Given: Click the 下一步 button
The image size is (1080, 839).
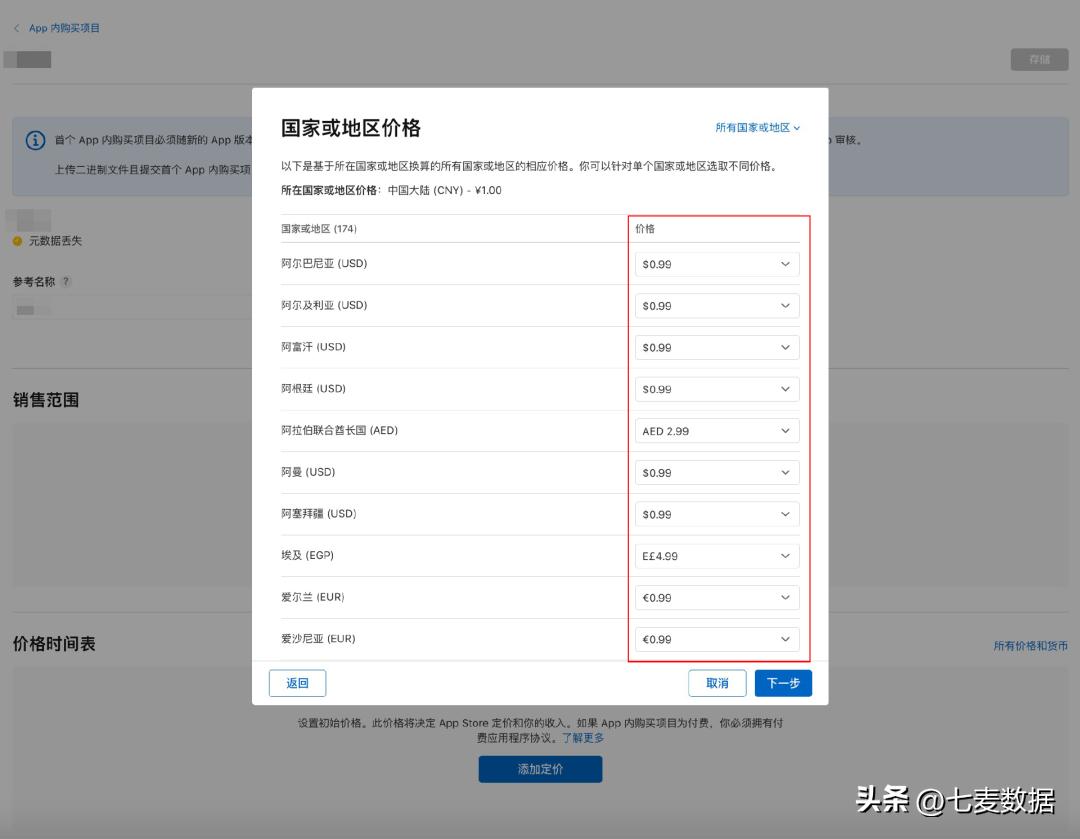Looking at the screenshot, I should (x=783, y=683).
